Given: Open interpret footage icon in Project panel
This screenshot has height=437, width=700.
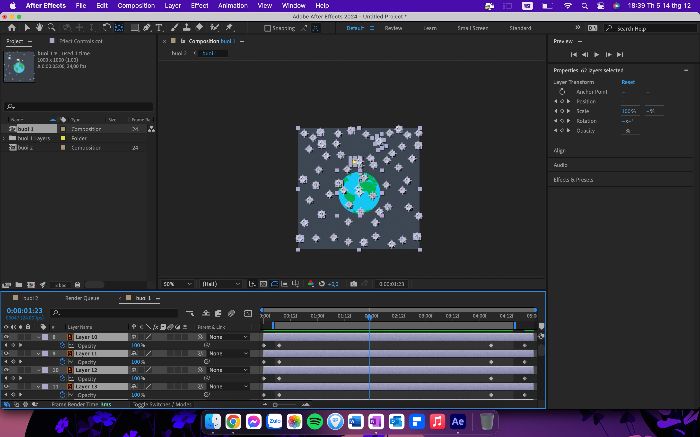Looking at the screenshot, I should coord(6,285).
